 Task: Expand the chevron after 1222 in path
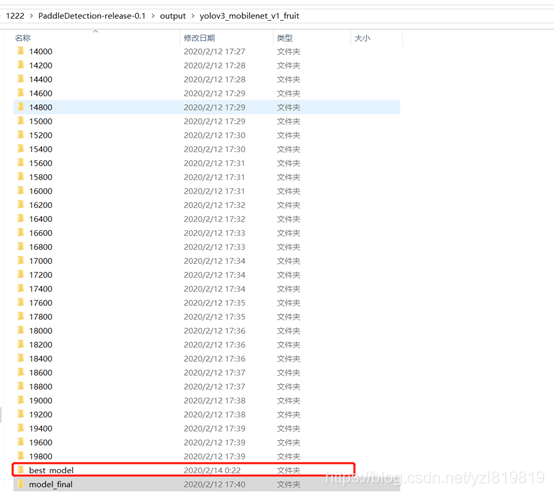(31, 16)
